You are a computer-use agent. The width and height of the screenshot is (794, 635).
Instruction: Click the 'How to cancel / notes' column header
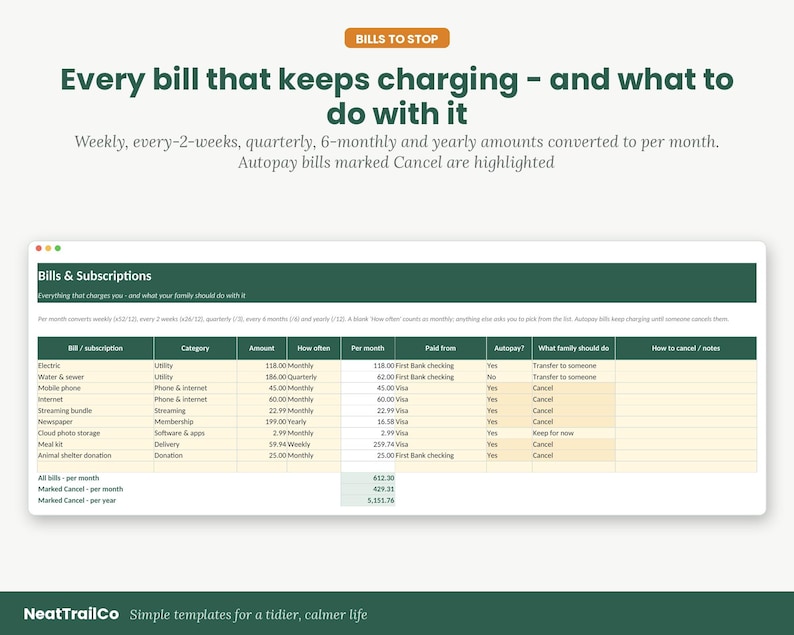[x=686, y=348]
